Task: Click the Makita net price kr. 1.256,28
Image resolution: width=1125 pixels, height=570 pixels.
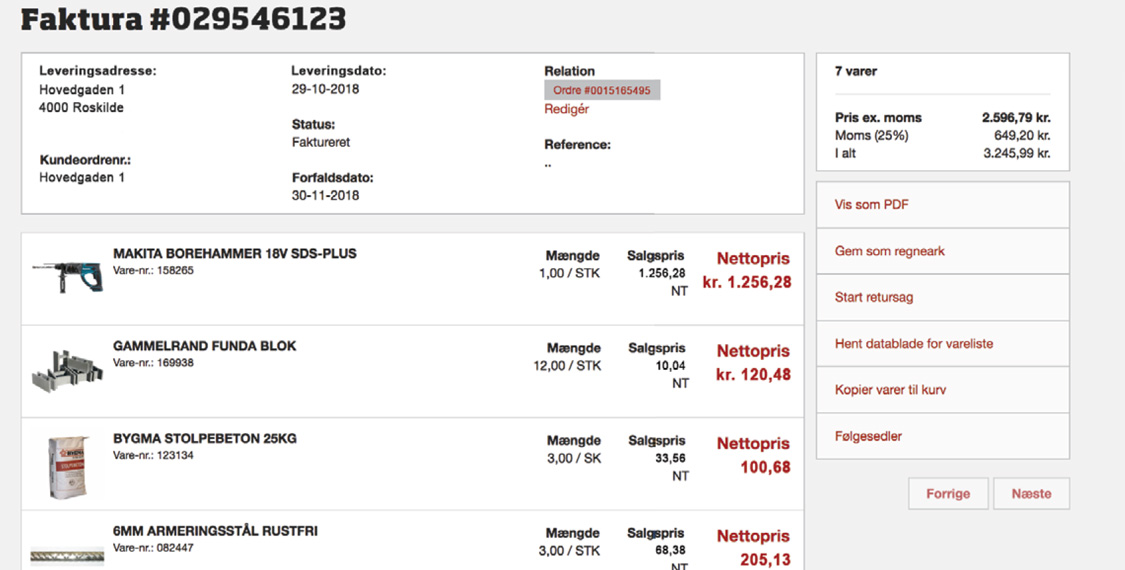Action: point(746,282)
